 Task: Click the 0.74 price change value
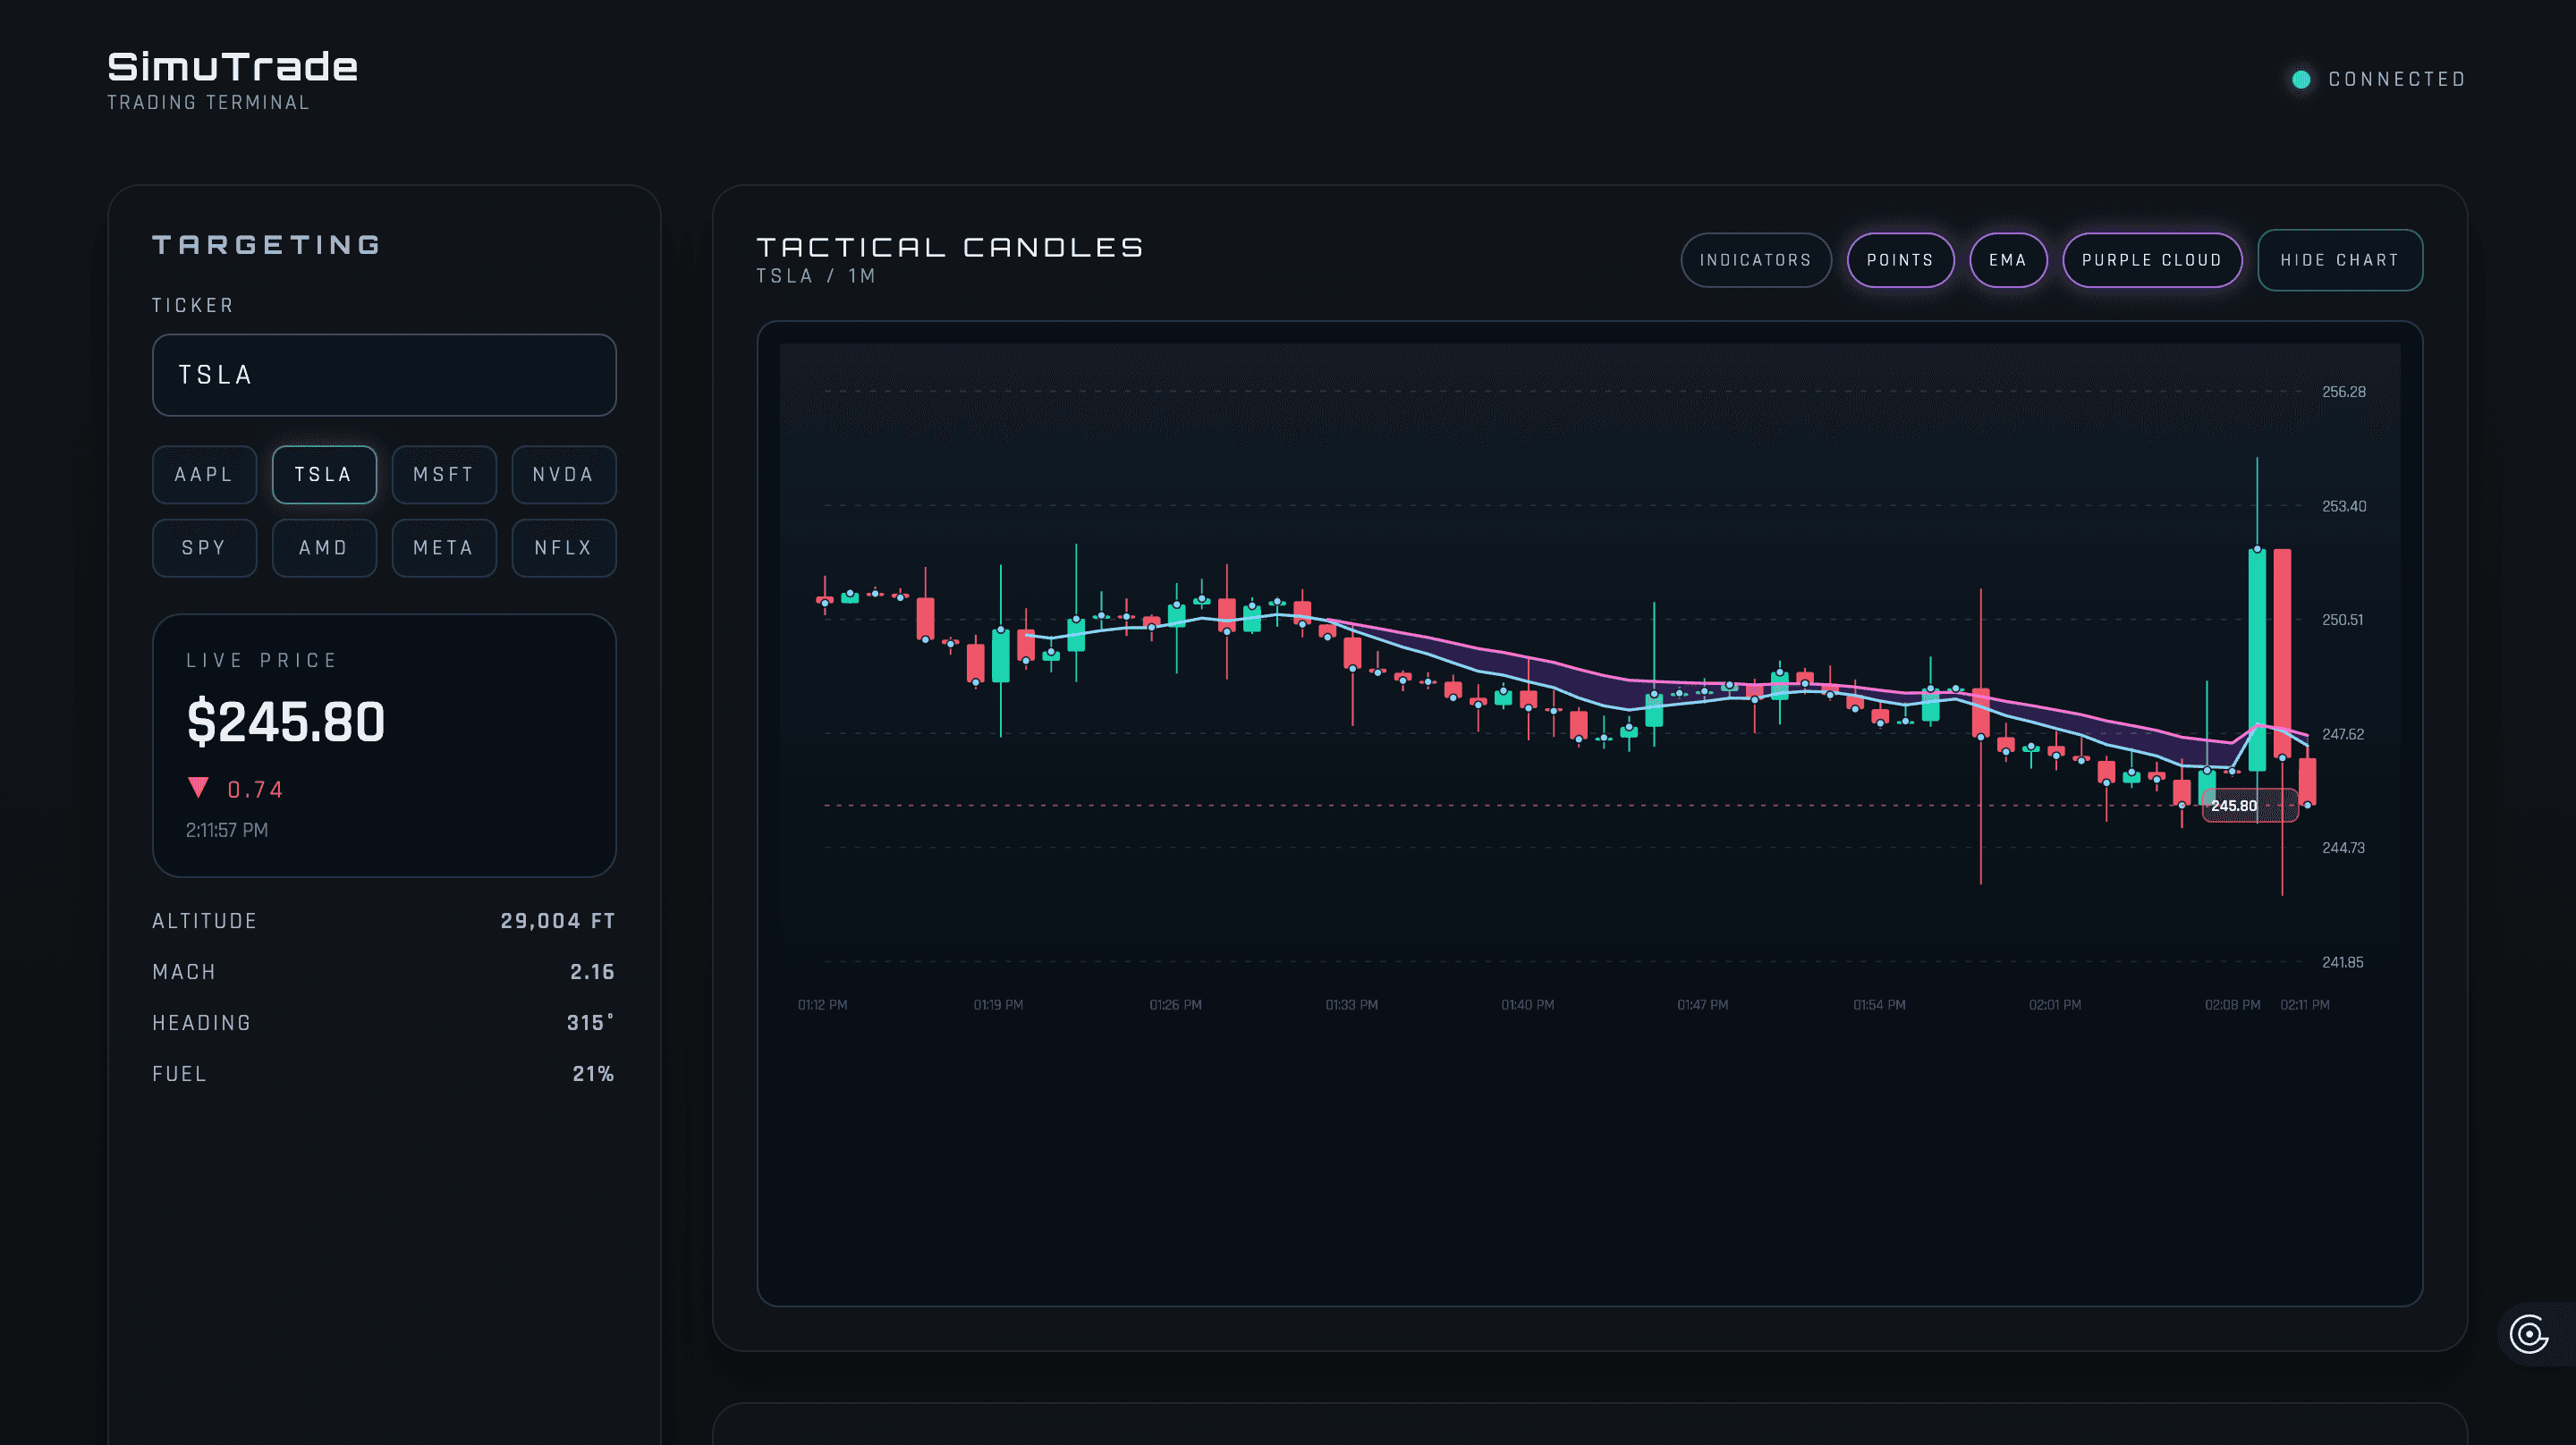click(x=256, y=790)
